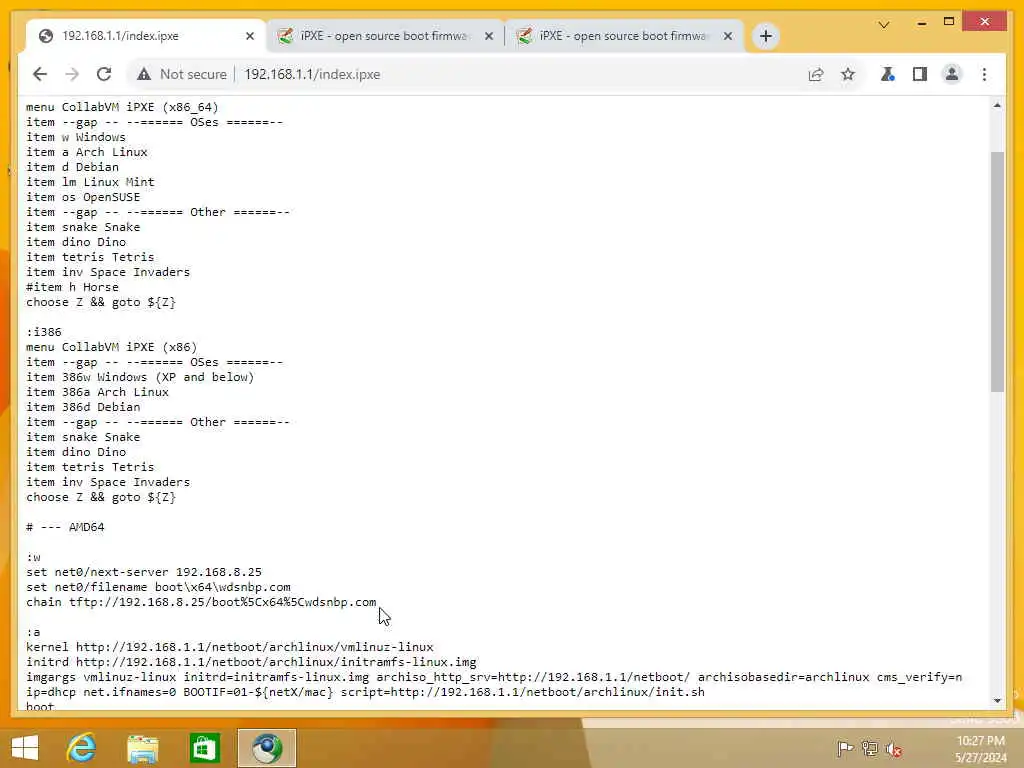The height and width of the screenshot is (768, 1024).
Task: Open the Windows Start button
Action: pos(25,748)
